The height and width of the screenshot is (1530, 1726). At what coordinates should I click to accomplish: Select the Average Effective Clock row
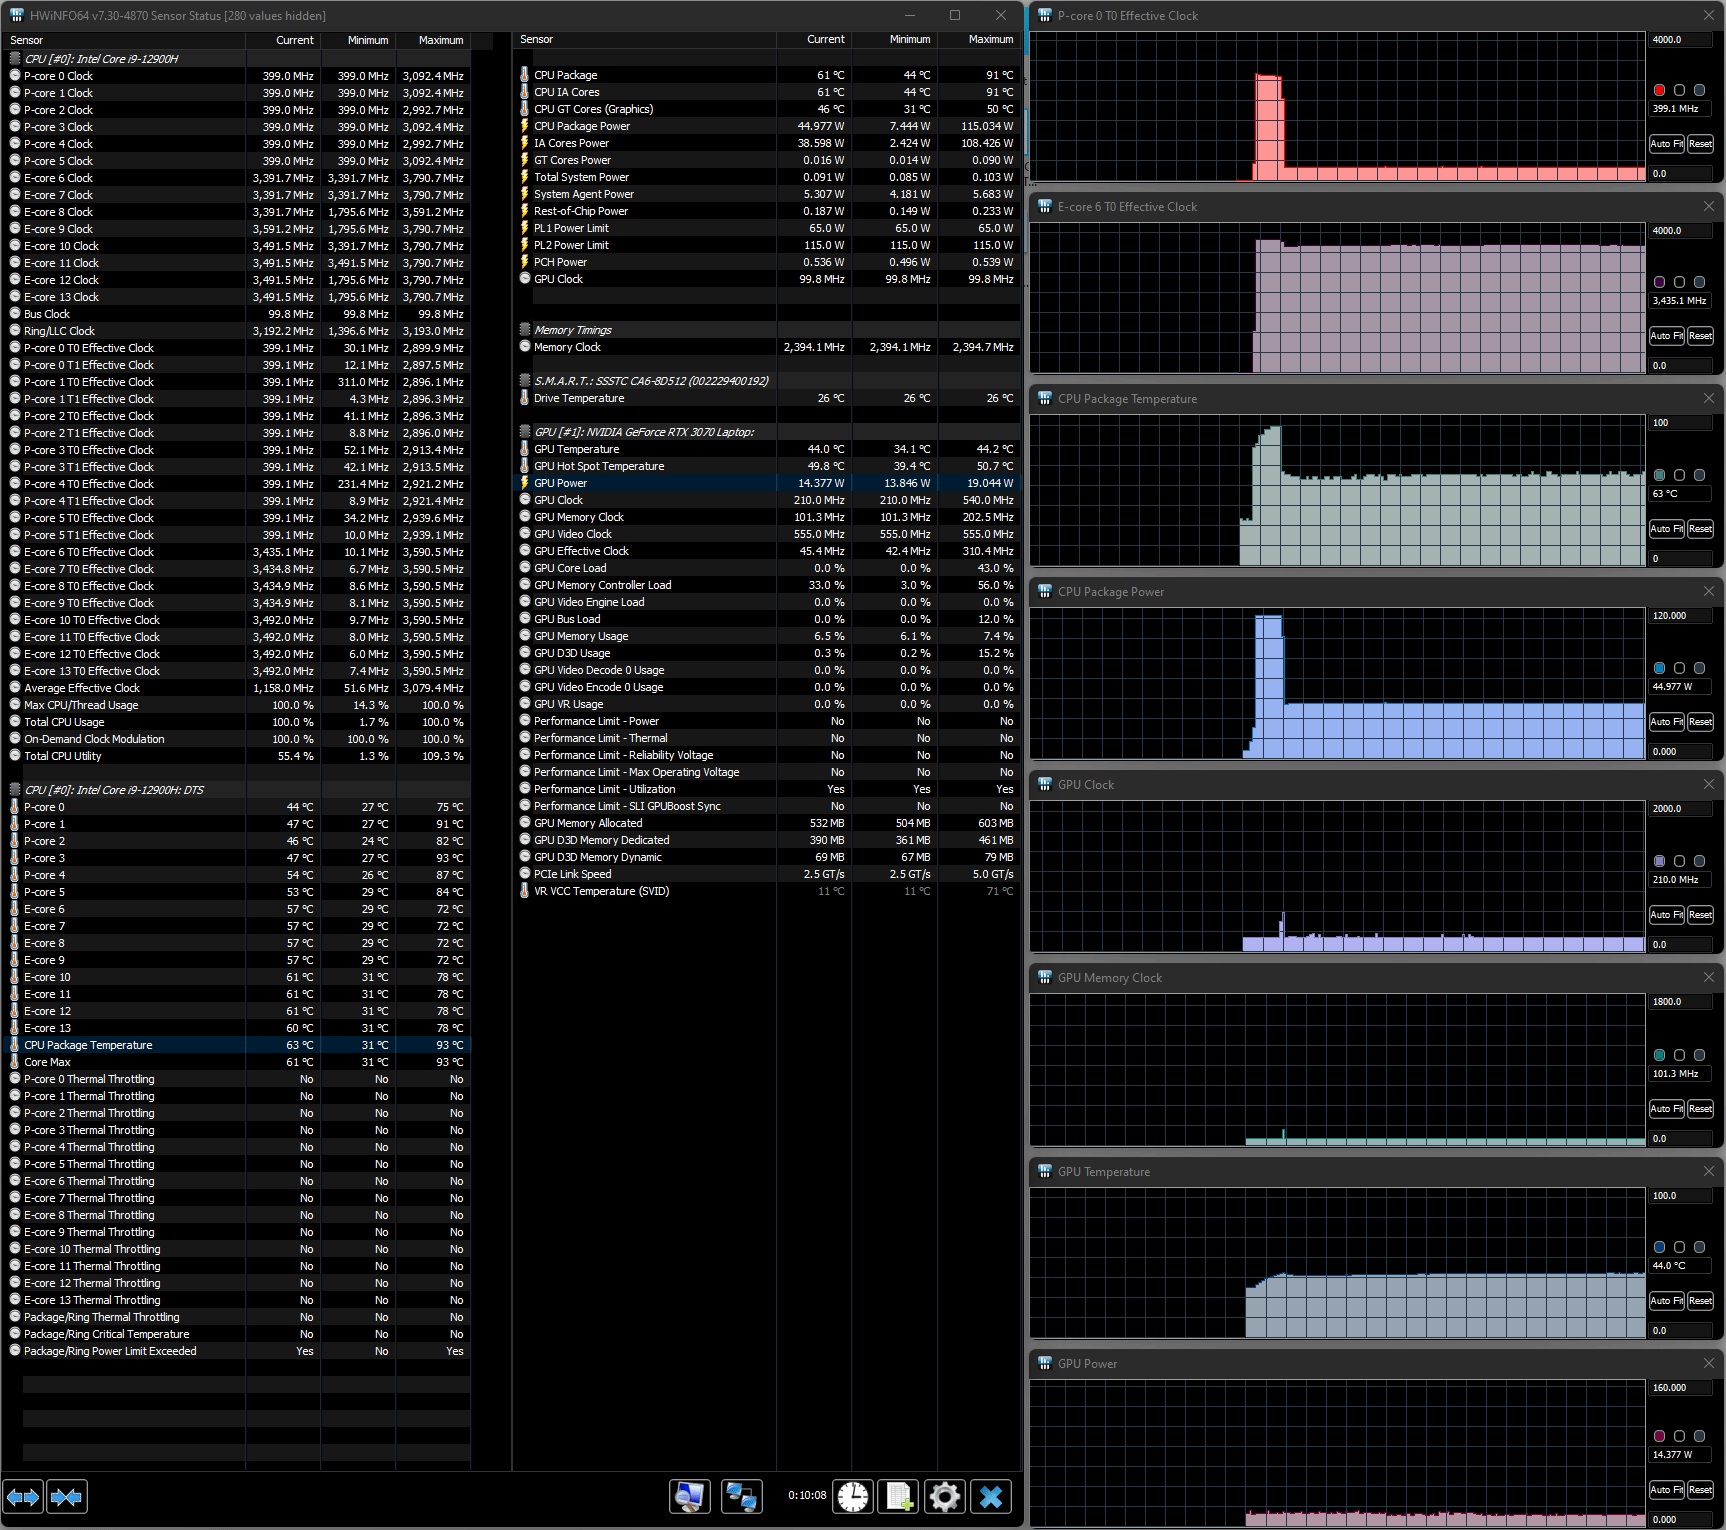[x=238, y=688]
